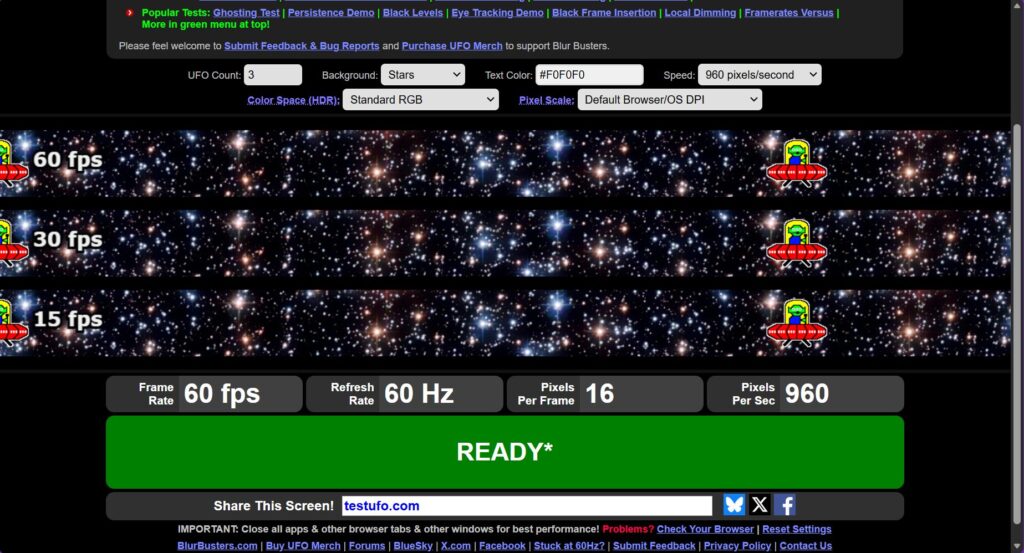Open the Black Levels test link

(x=413, y=12)
